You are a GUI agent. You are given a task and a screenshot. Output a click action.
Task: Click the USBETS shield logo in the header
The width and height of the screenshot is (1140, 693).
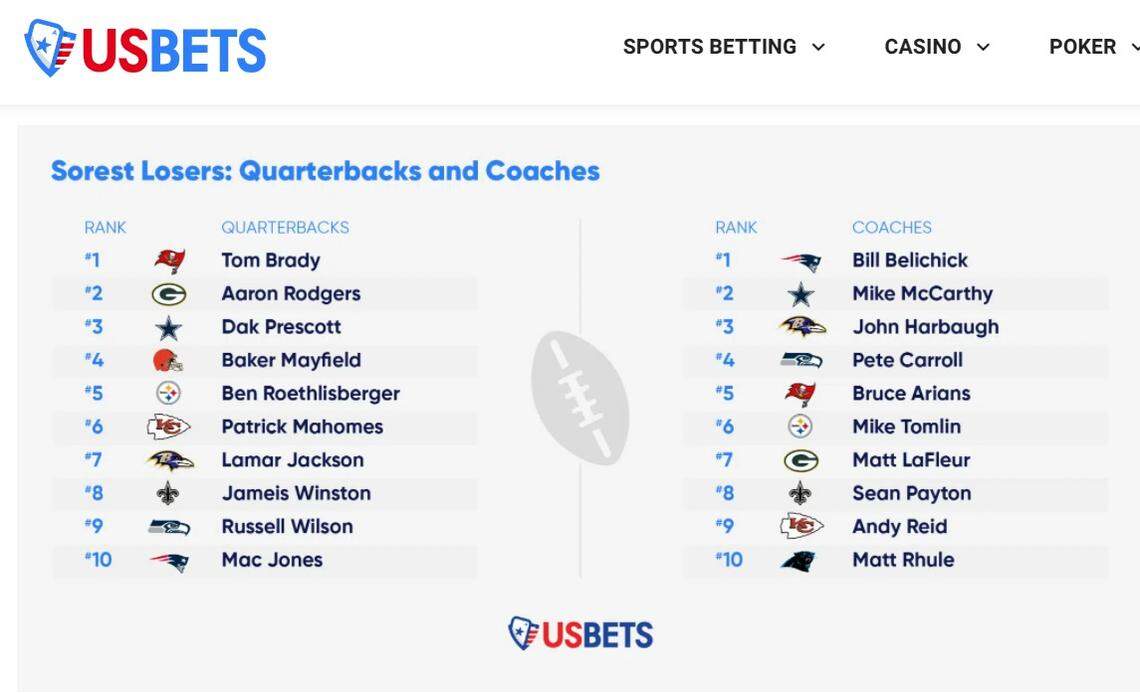[46, 46]
